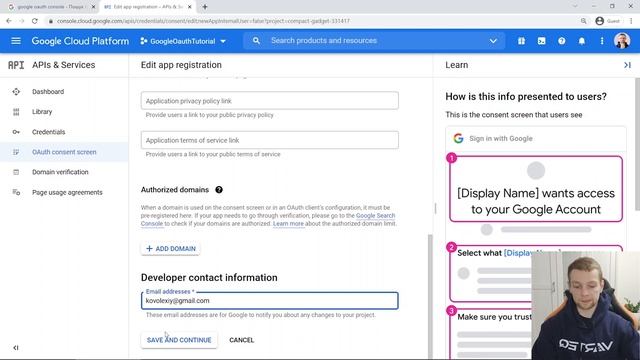Click 'How is this info presented to users?'
The image size is (640, 360).
[x=526, y=97]
